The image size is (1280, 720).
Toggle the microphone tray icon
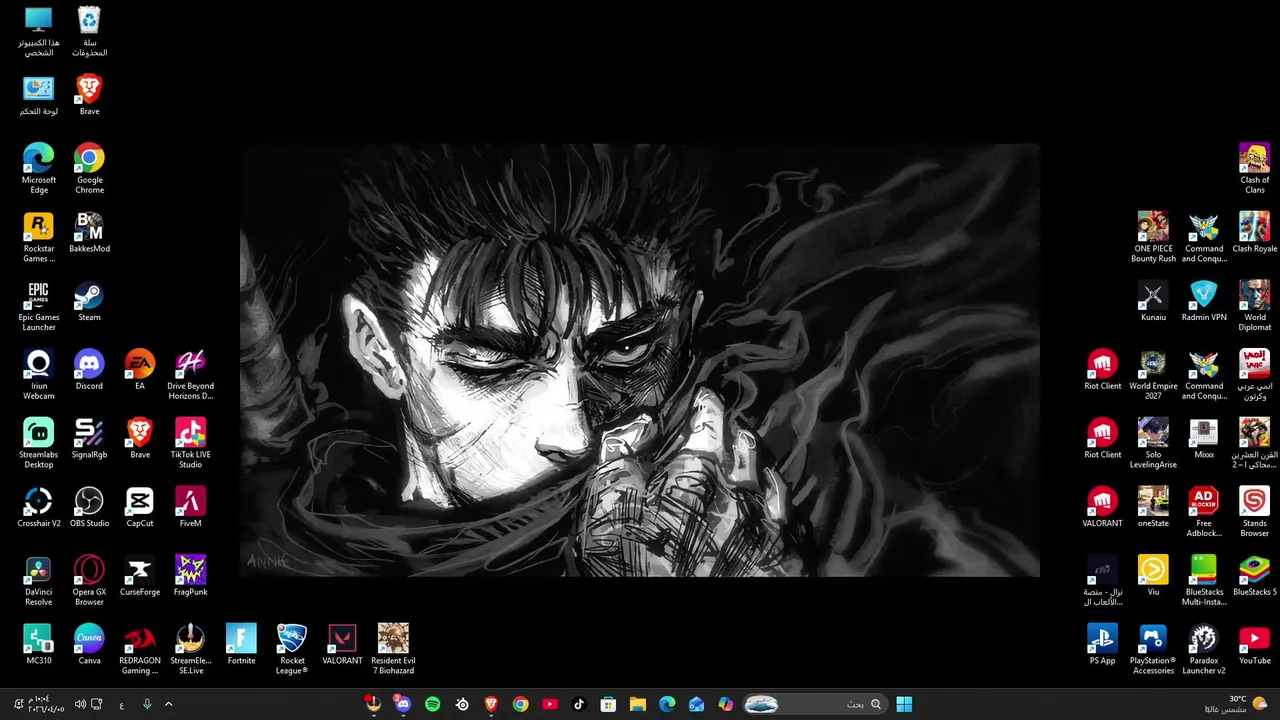coord(147,704)
